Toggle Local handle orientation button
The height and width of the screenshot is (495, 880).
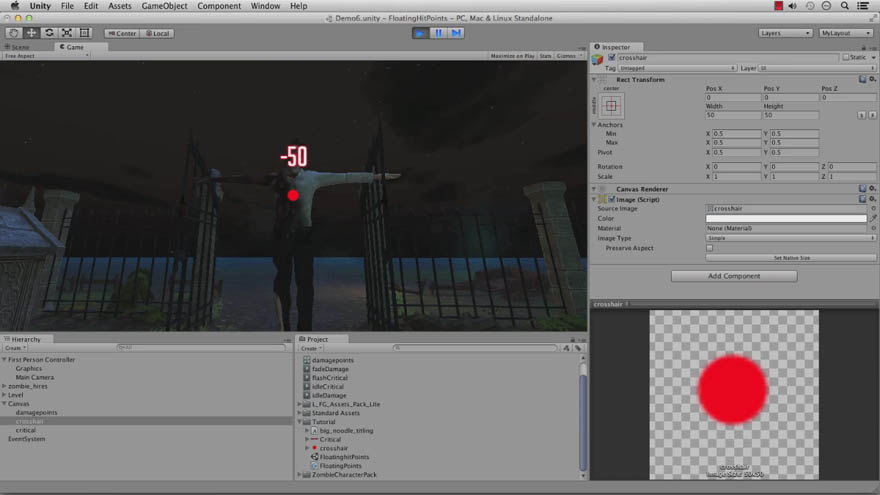[157, 34]
